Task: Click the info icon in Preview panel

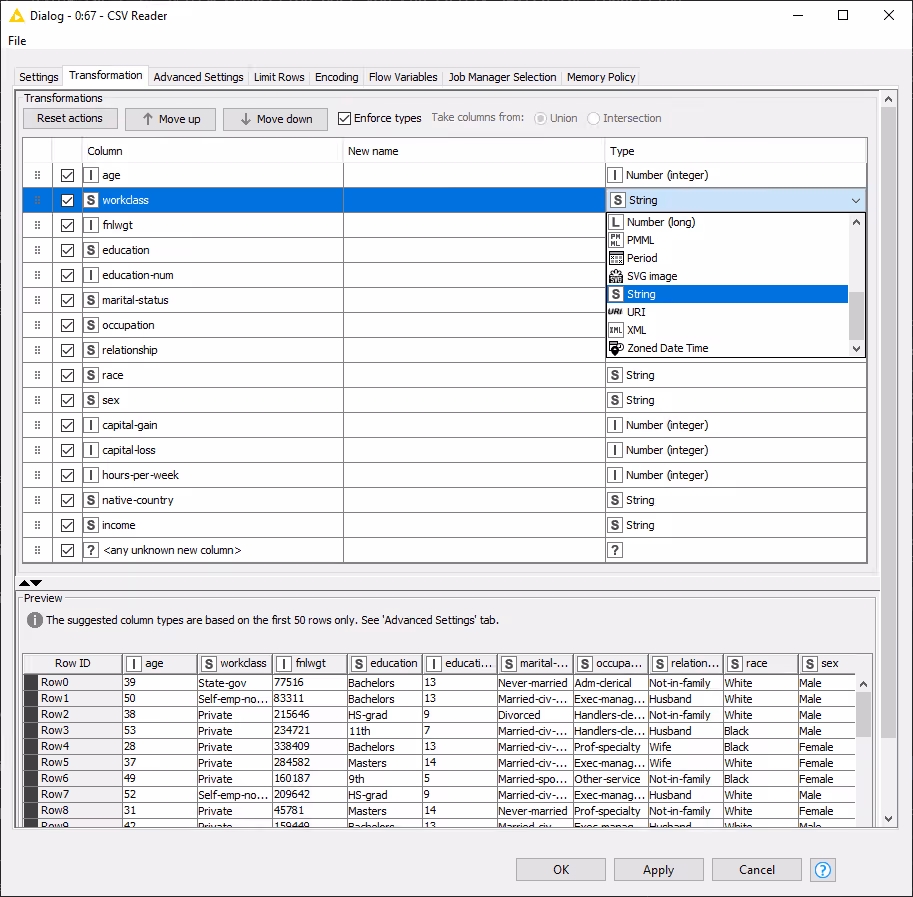Action: pyautogui.click(x=34, y=620)
